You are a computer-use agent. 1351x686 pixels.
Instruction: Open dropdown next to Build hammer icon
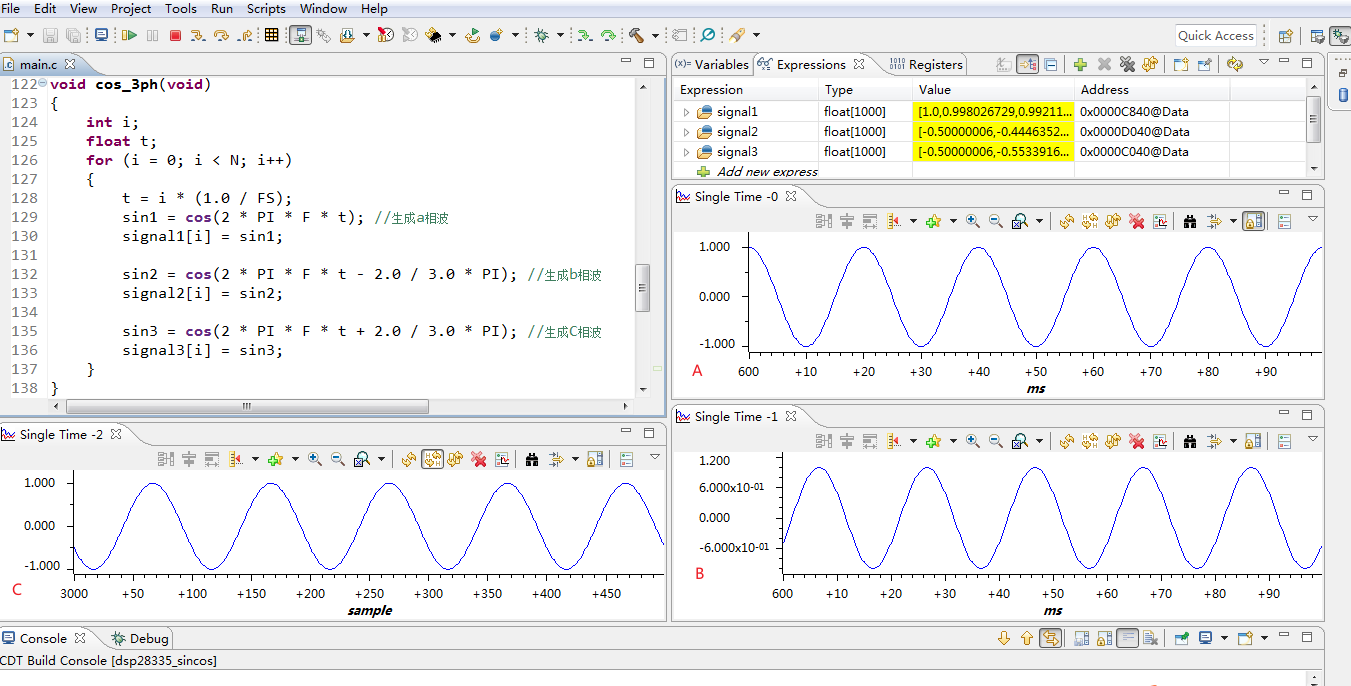click(655, 35)
